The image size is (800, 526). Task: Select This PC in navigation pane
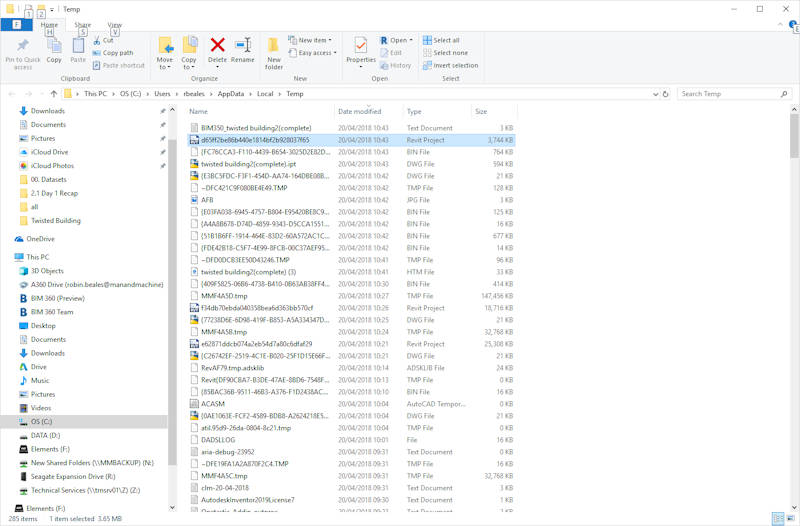(37, 257)
